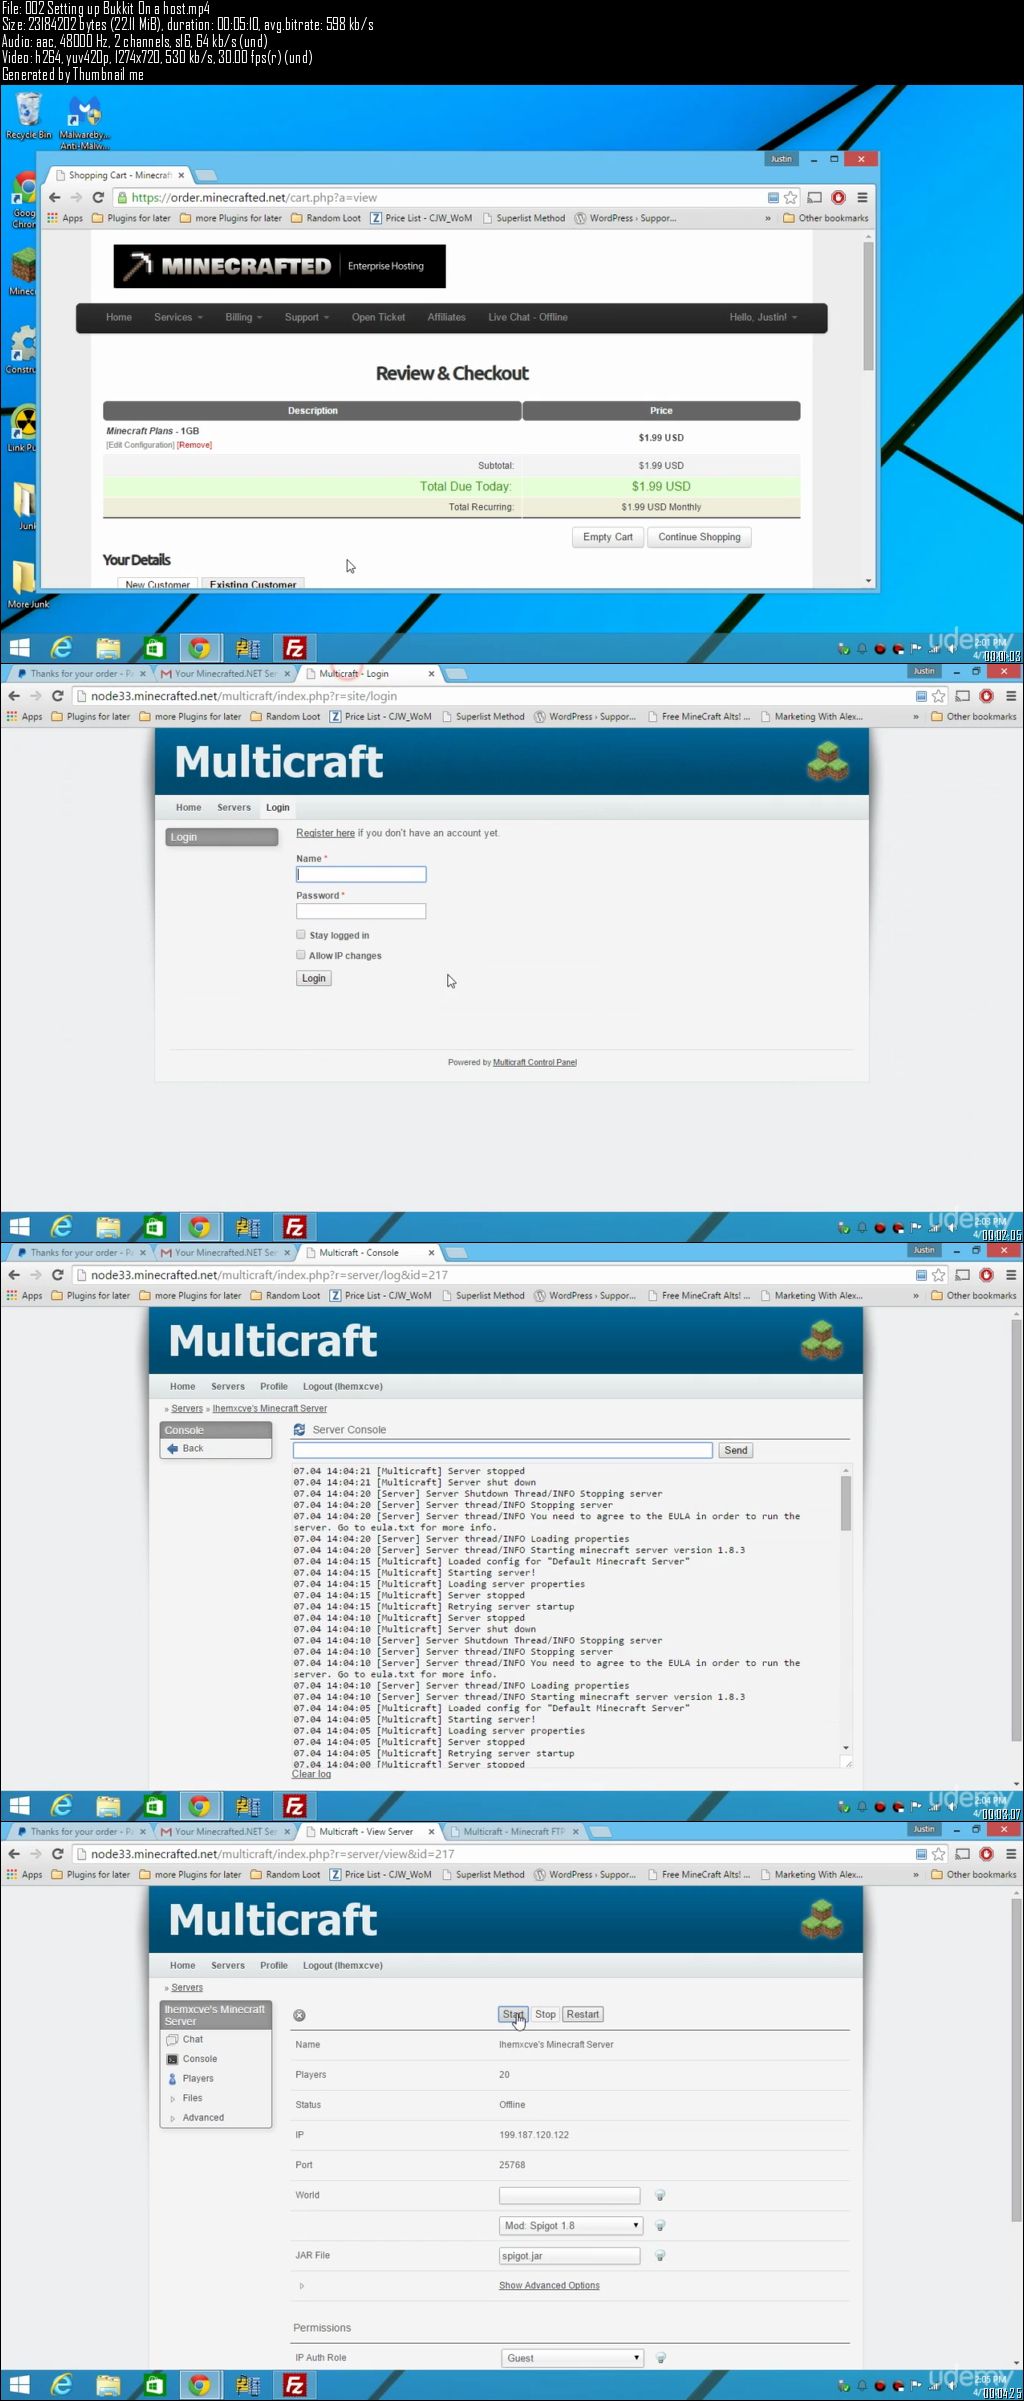The height and width of the screenshot is (2401, 1024).
Task: Click the Stop button for the server
Action: 545,2014
